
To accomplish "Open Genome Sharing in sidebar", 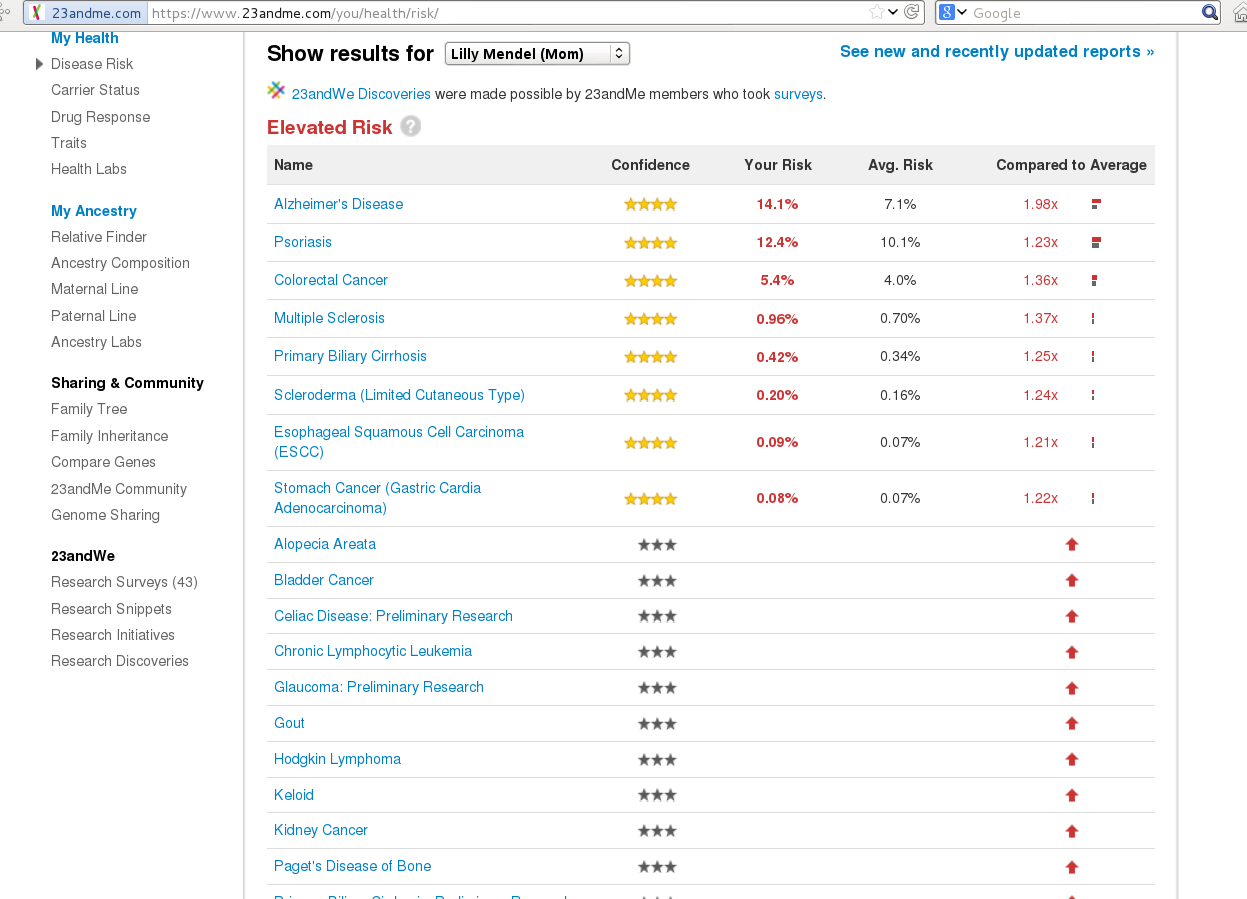I will 106,515.
